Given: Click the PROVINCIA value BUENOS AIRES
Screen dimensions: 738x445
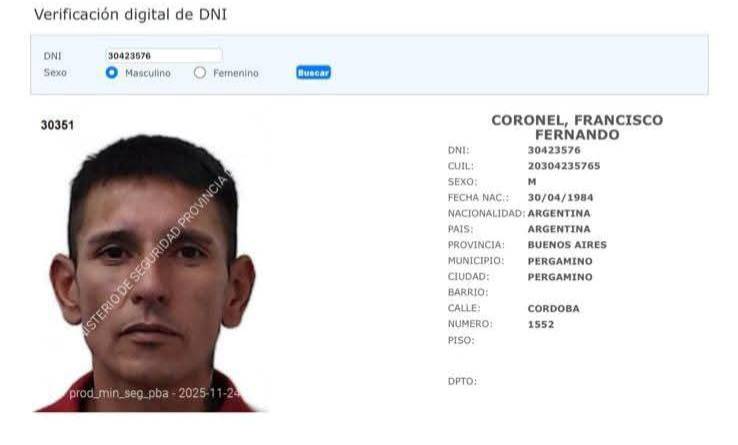Looking at the screenshot, I should (567, 245).
